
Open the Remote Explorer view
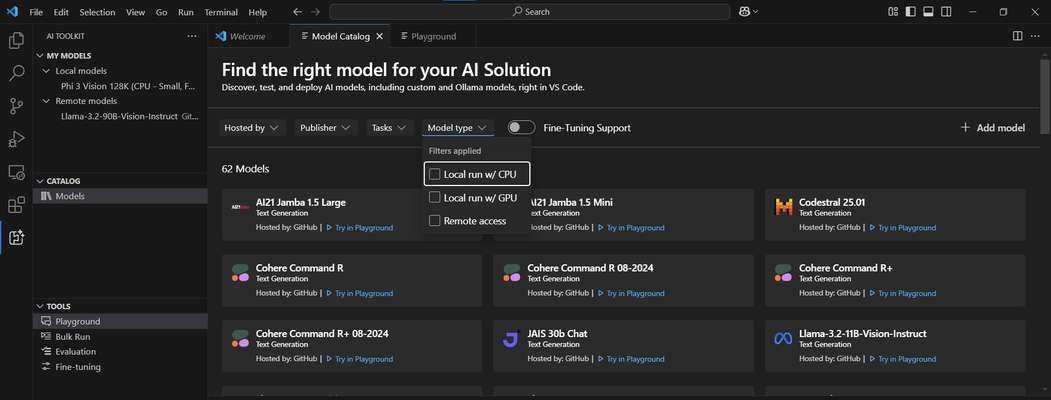pyautogui.click(x=16, y=172)
